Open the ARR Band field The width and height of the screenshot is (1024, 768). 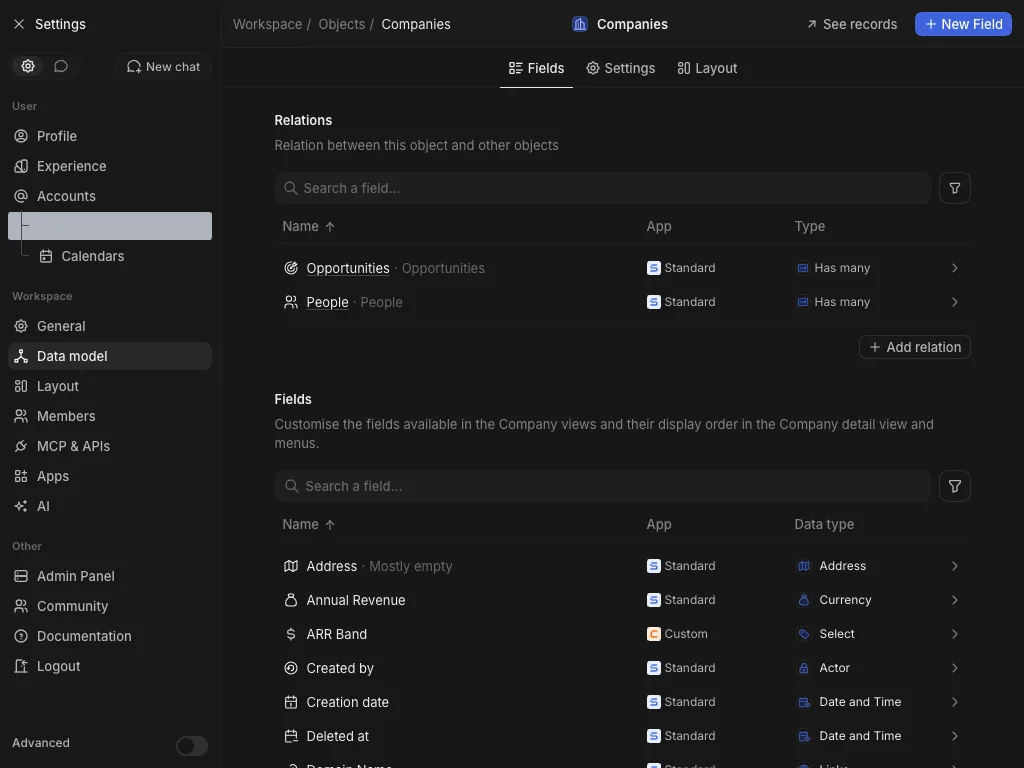click(623, 633)
